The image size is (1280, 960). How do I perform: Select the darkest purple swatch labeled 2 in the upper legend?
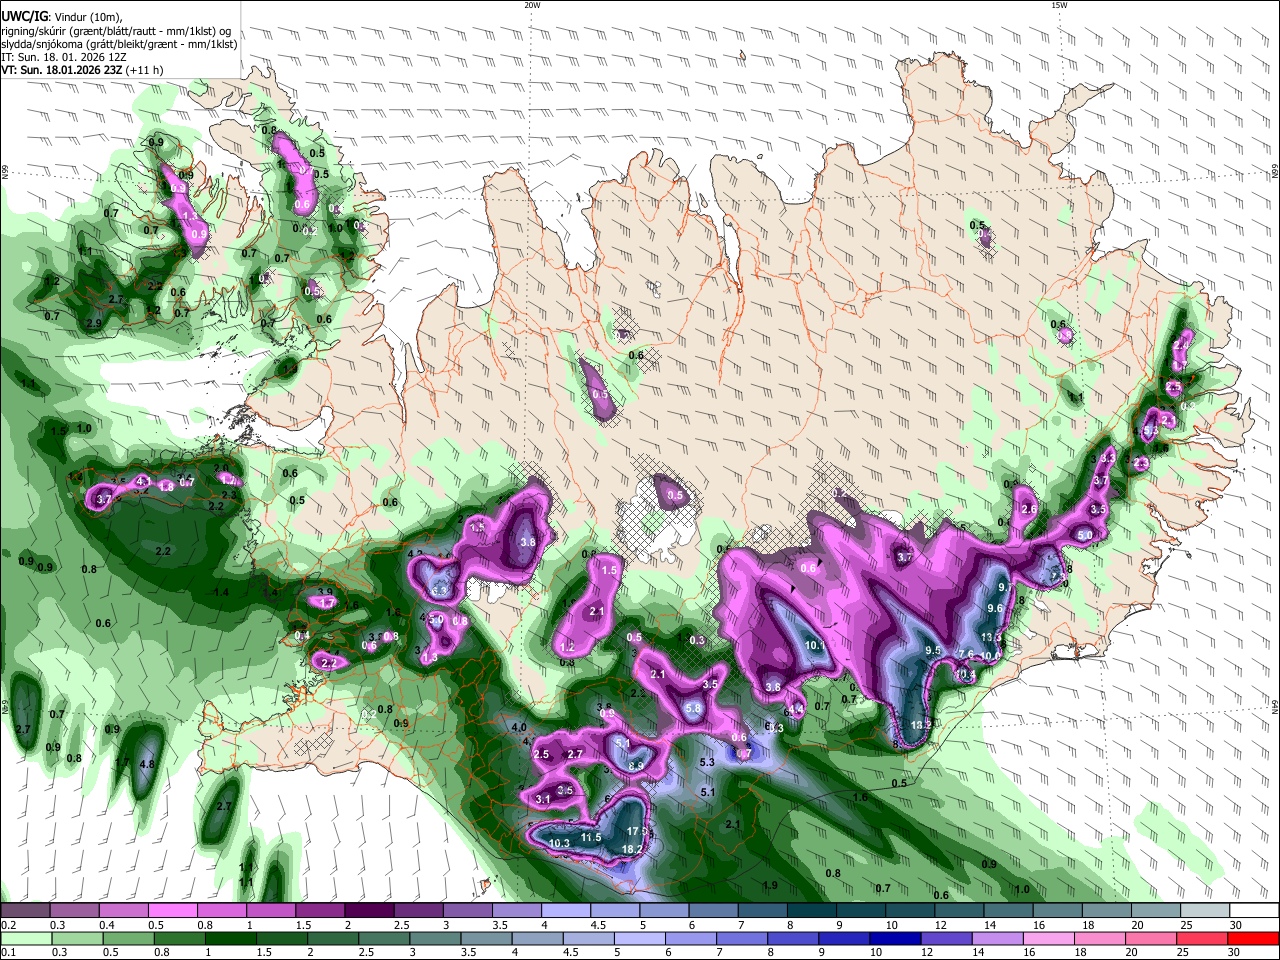coord(368,911)
